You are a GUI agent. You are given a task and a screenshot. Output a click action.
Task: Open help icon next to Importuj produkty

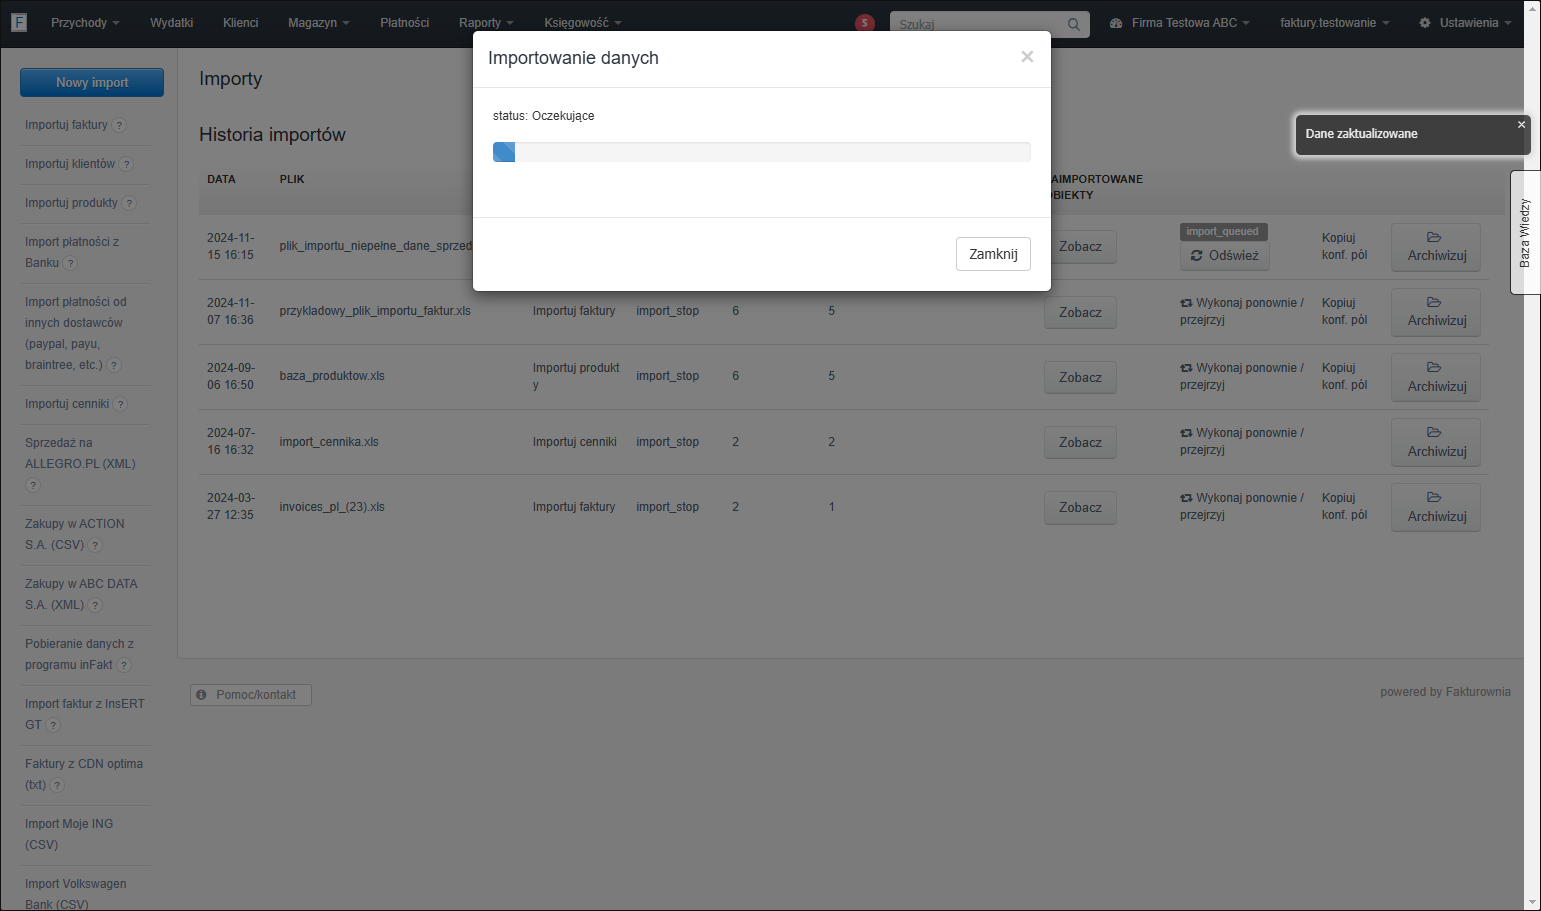pyautogui.click(x=129, y=203)
